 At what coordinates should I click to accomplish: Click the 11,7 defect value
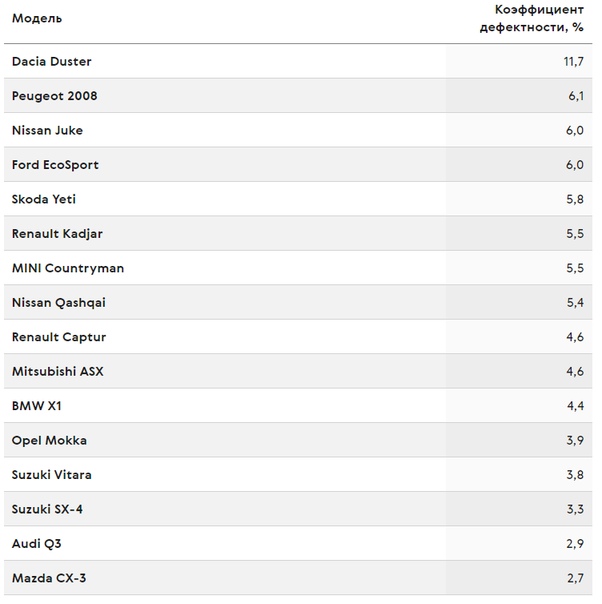[x=574, y=62]
